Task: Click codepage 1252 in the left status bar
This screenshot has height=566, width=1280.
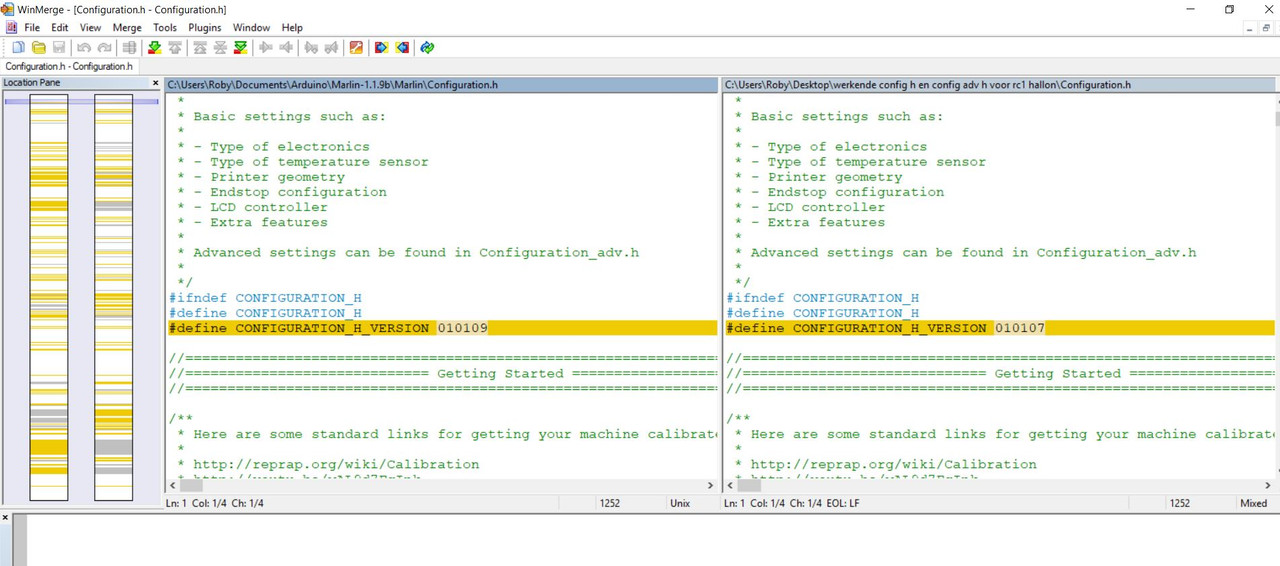Action: pos(610,503)
